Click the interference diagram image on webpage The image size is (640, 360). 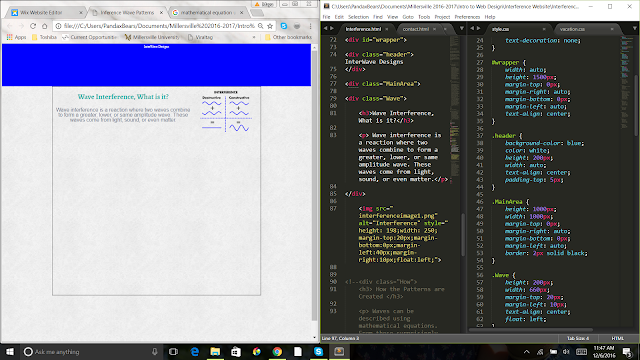(x=226, y=111)
